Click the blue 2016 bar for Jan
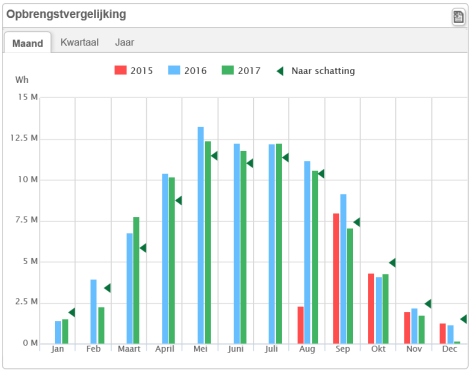 pos(58,332)
